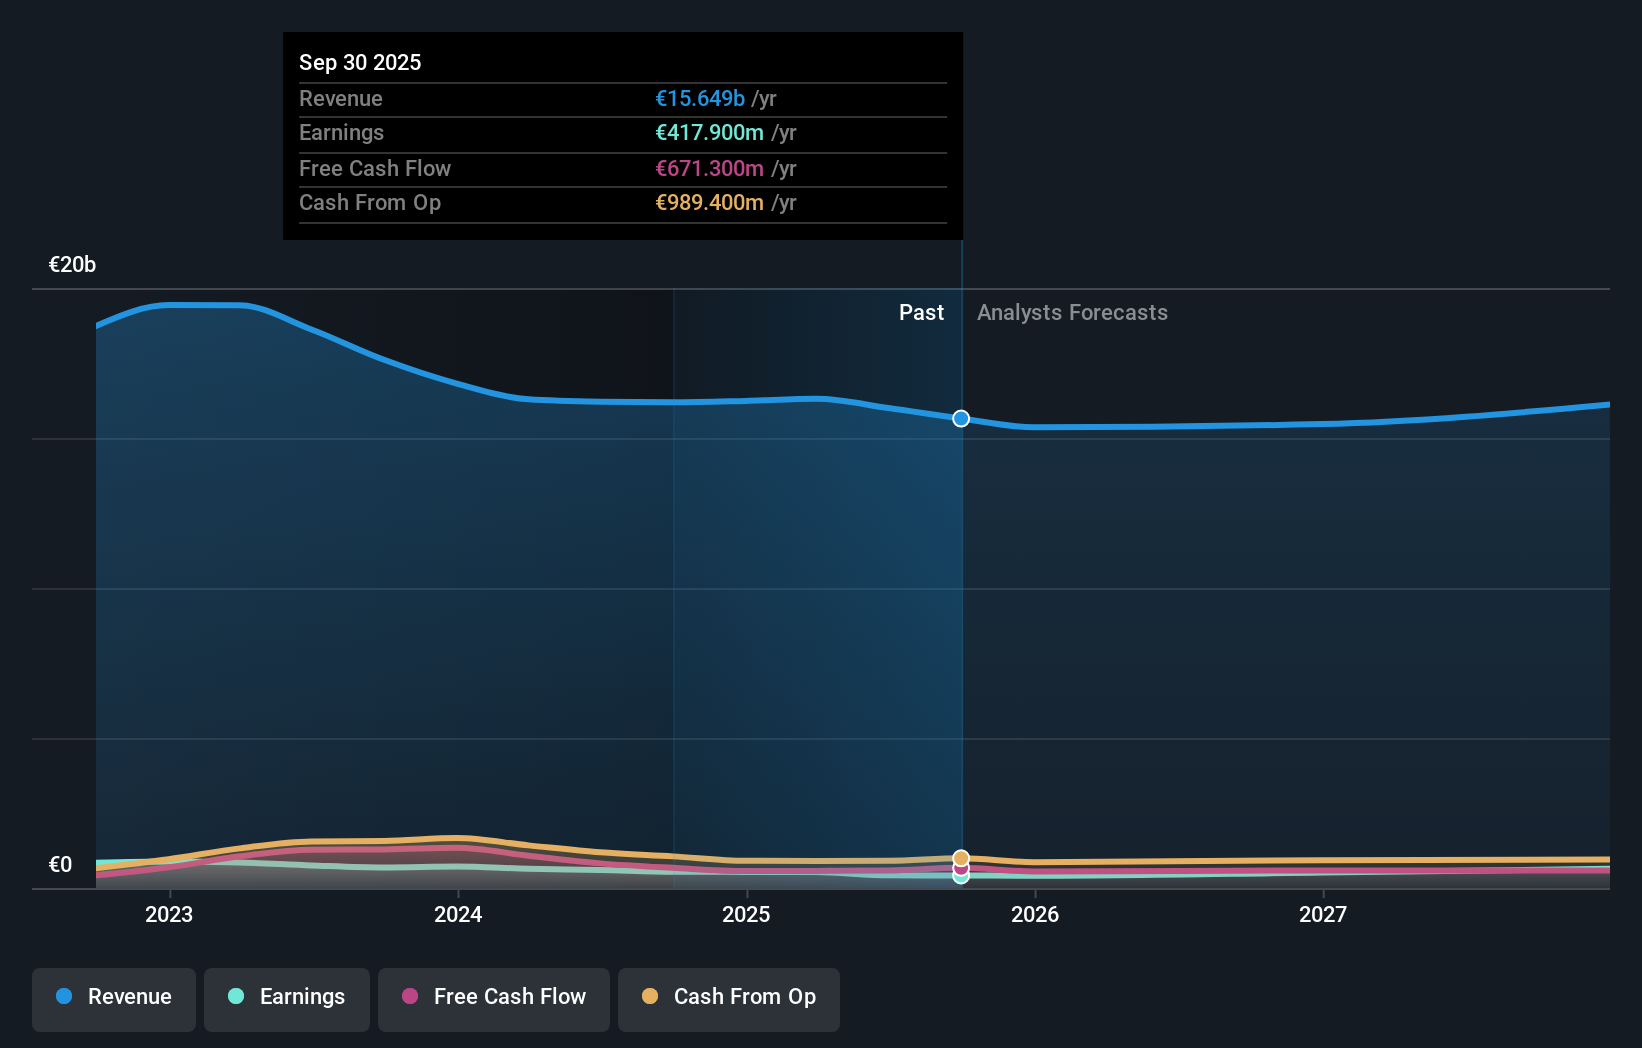Expand details for the Revenue tooltip row

tap(622, 98)
